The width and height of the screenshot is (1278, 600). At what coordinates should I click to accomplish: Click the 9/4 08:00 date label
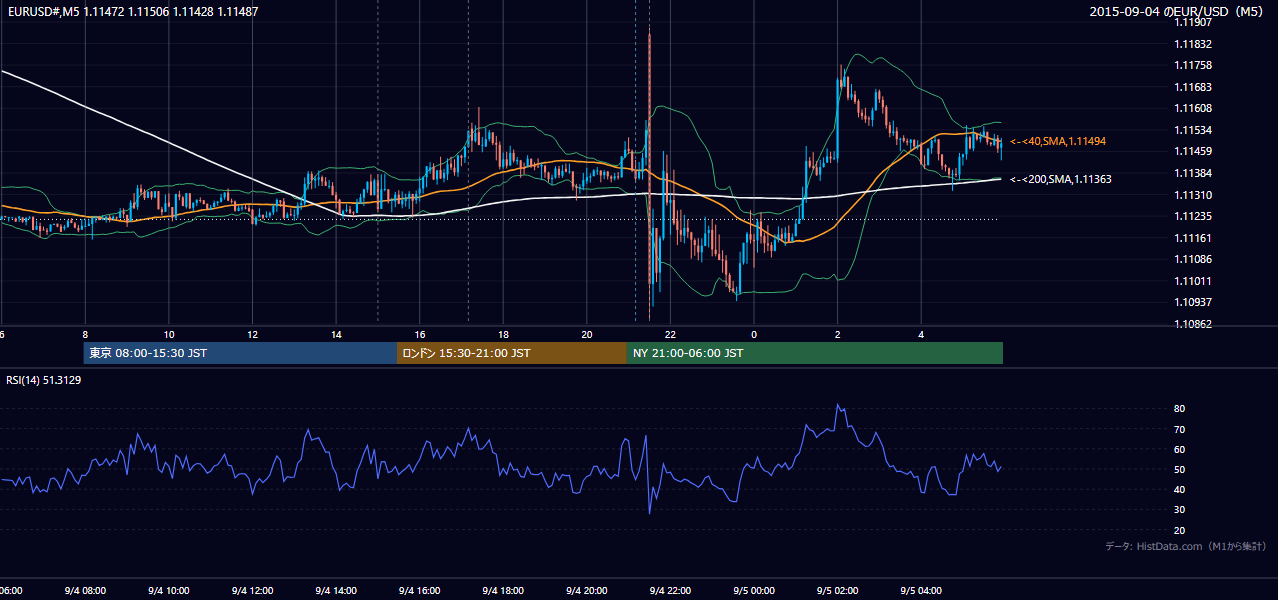[x=85, y=591]
